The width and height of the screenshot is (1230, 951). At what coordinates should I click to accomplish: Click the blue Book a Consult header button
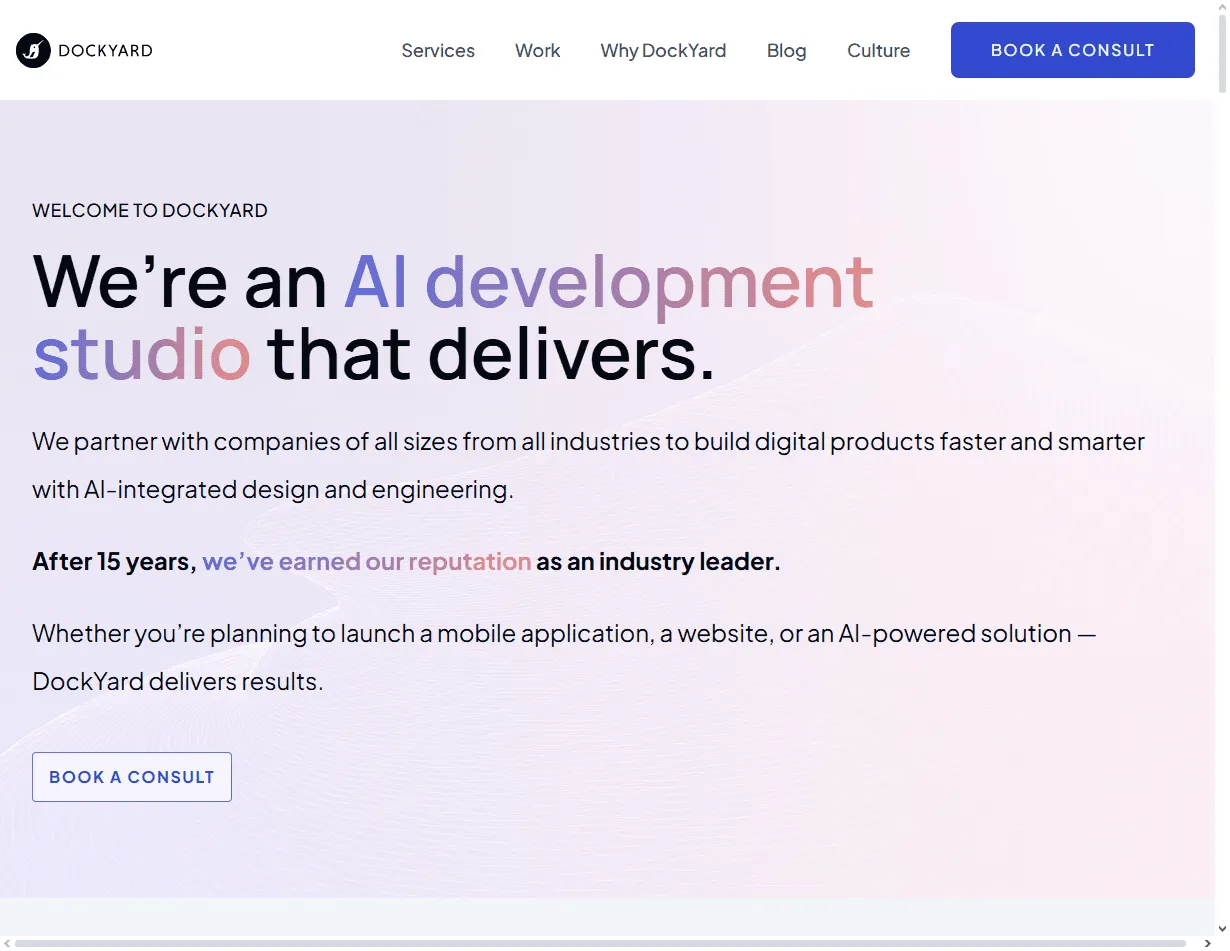[1073, 50]
